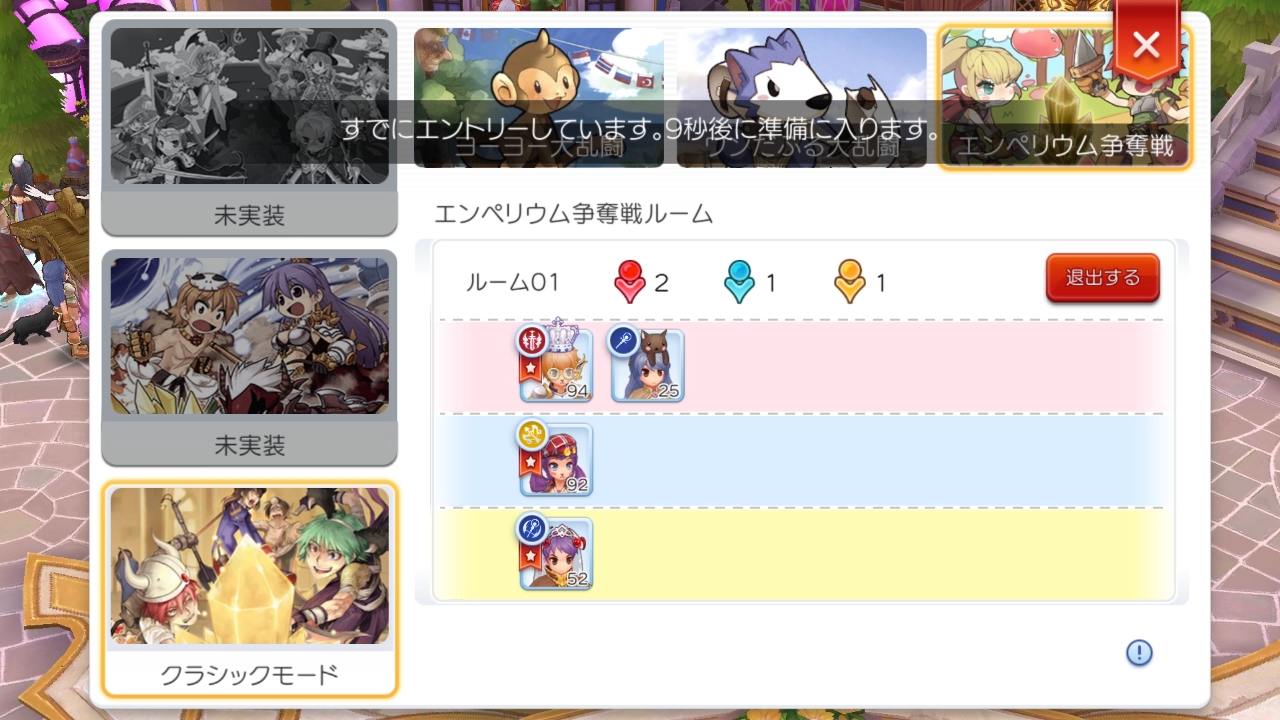Switch to the monkey ヨーヨー大乱闘 tab

539,97
